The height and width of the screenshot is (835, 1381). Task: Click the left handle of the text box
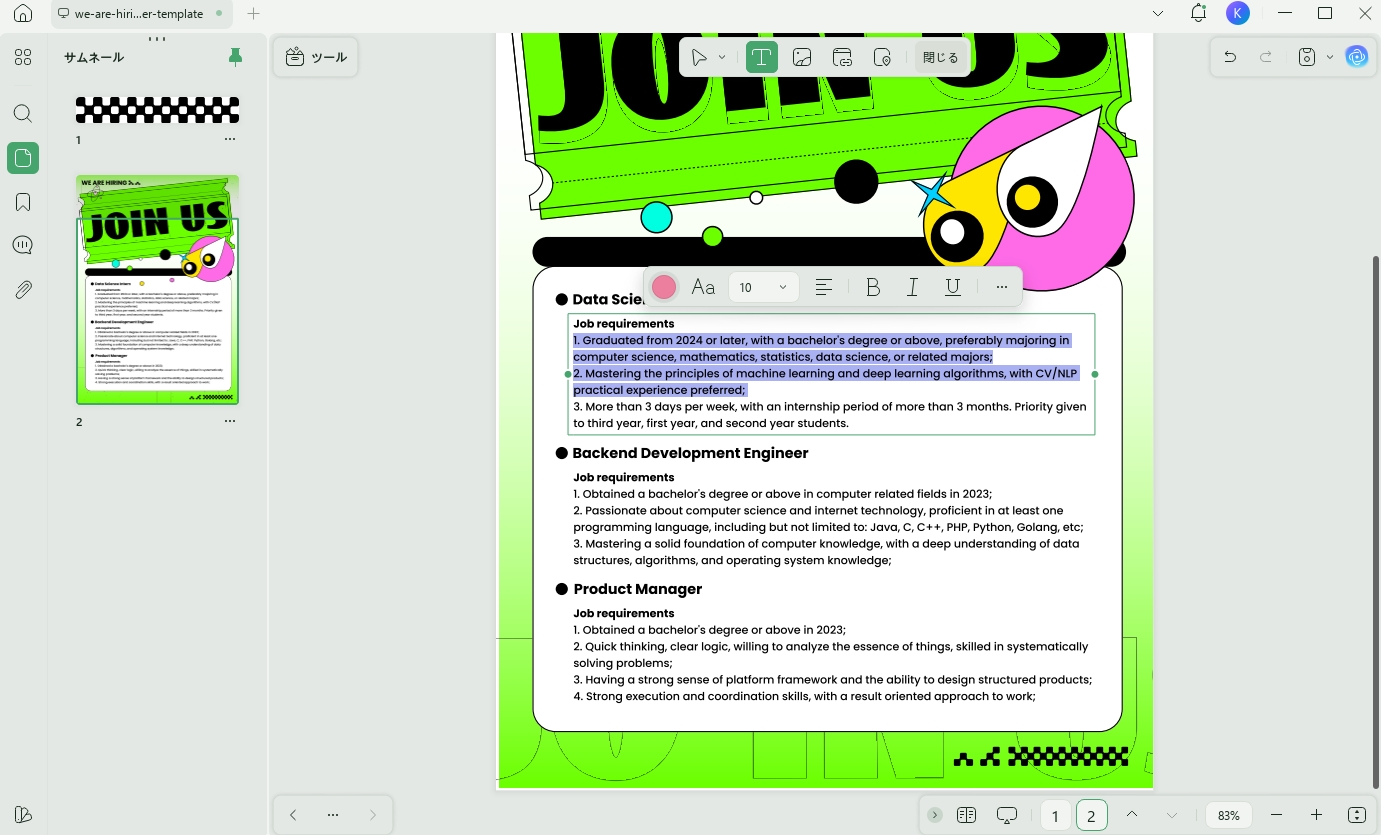coord(568,374)
